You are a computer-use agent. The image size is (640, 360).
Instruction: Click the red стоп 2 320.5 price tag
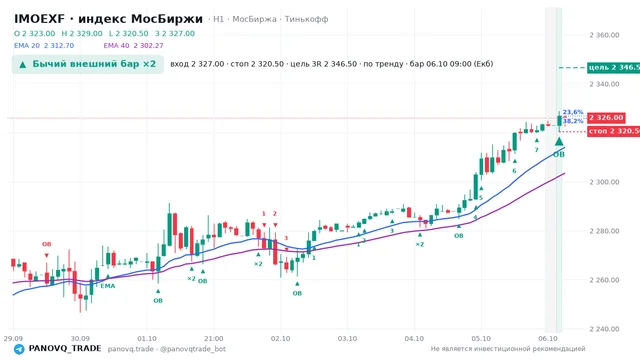click(613, 131)
